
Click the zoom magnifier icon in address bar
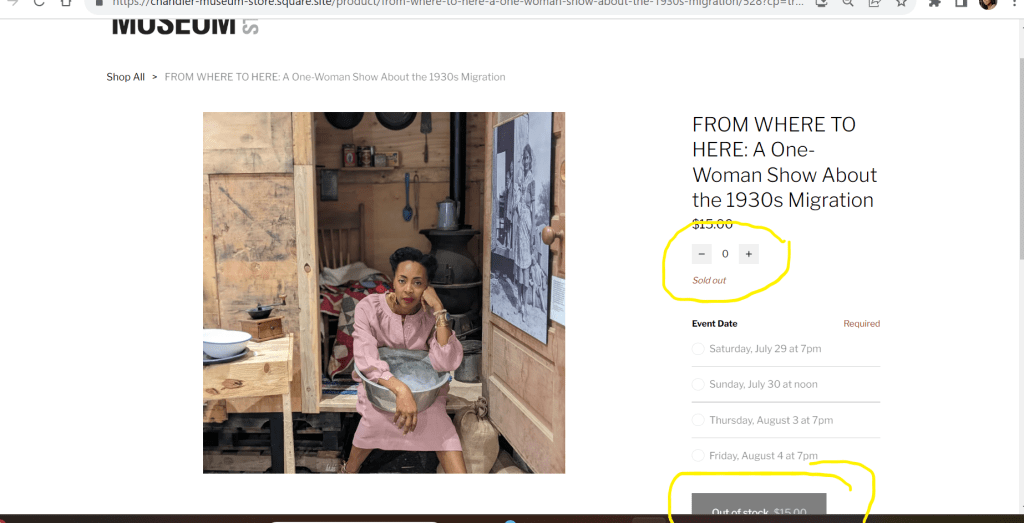pos(847,4)
